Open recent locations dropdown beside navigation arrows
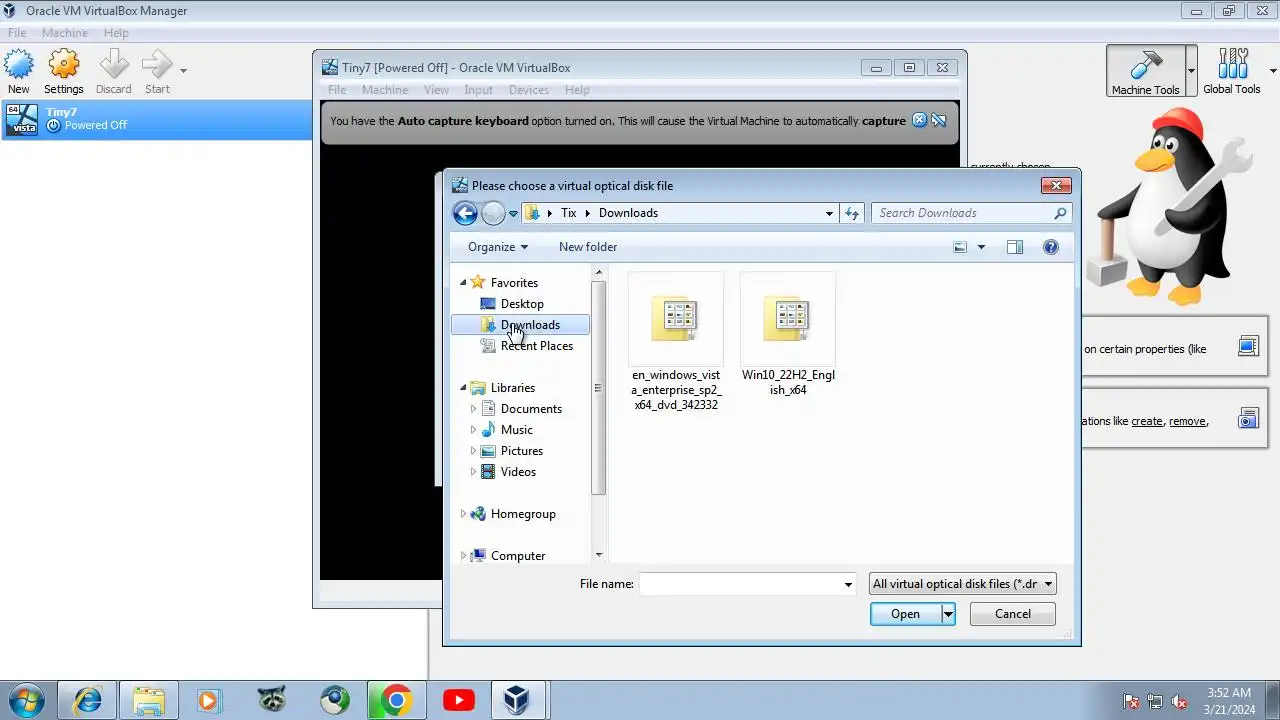1280x720 pixels. pos(513,213)
